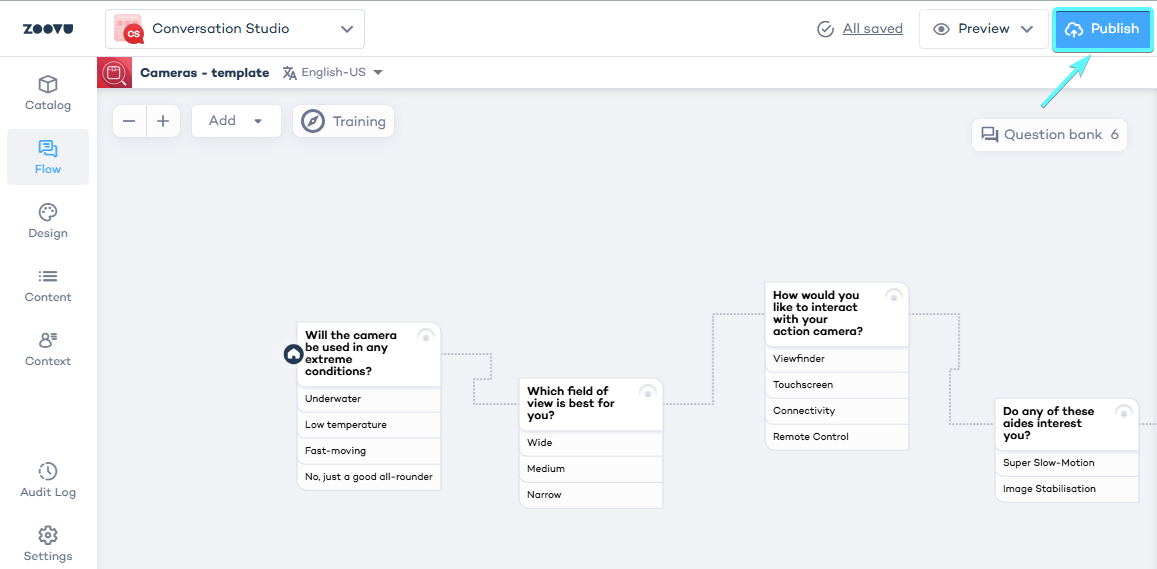Switch to the Flow tab
1157x569 pixels.
[48, 157]
